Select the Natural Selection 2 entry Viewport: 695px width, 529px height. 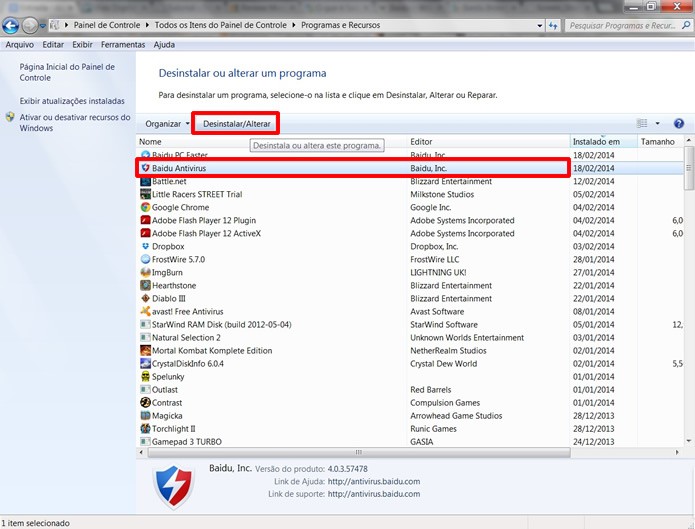(x=186, y=337)
